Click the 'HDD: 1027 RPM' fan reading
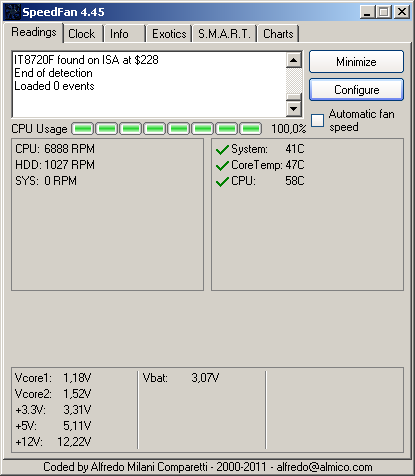The image size is (415, 476). coord(55,165)
